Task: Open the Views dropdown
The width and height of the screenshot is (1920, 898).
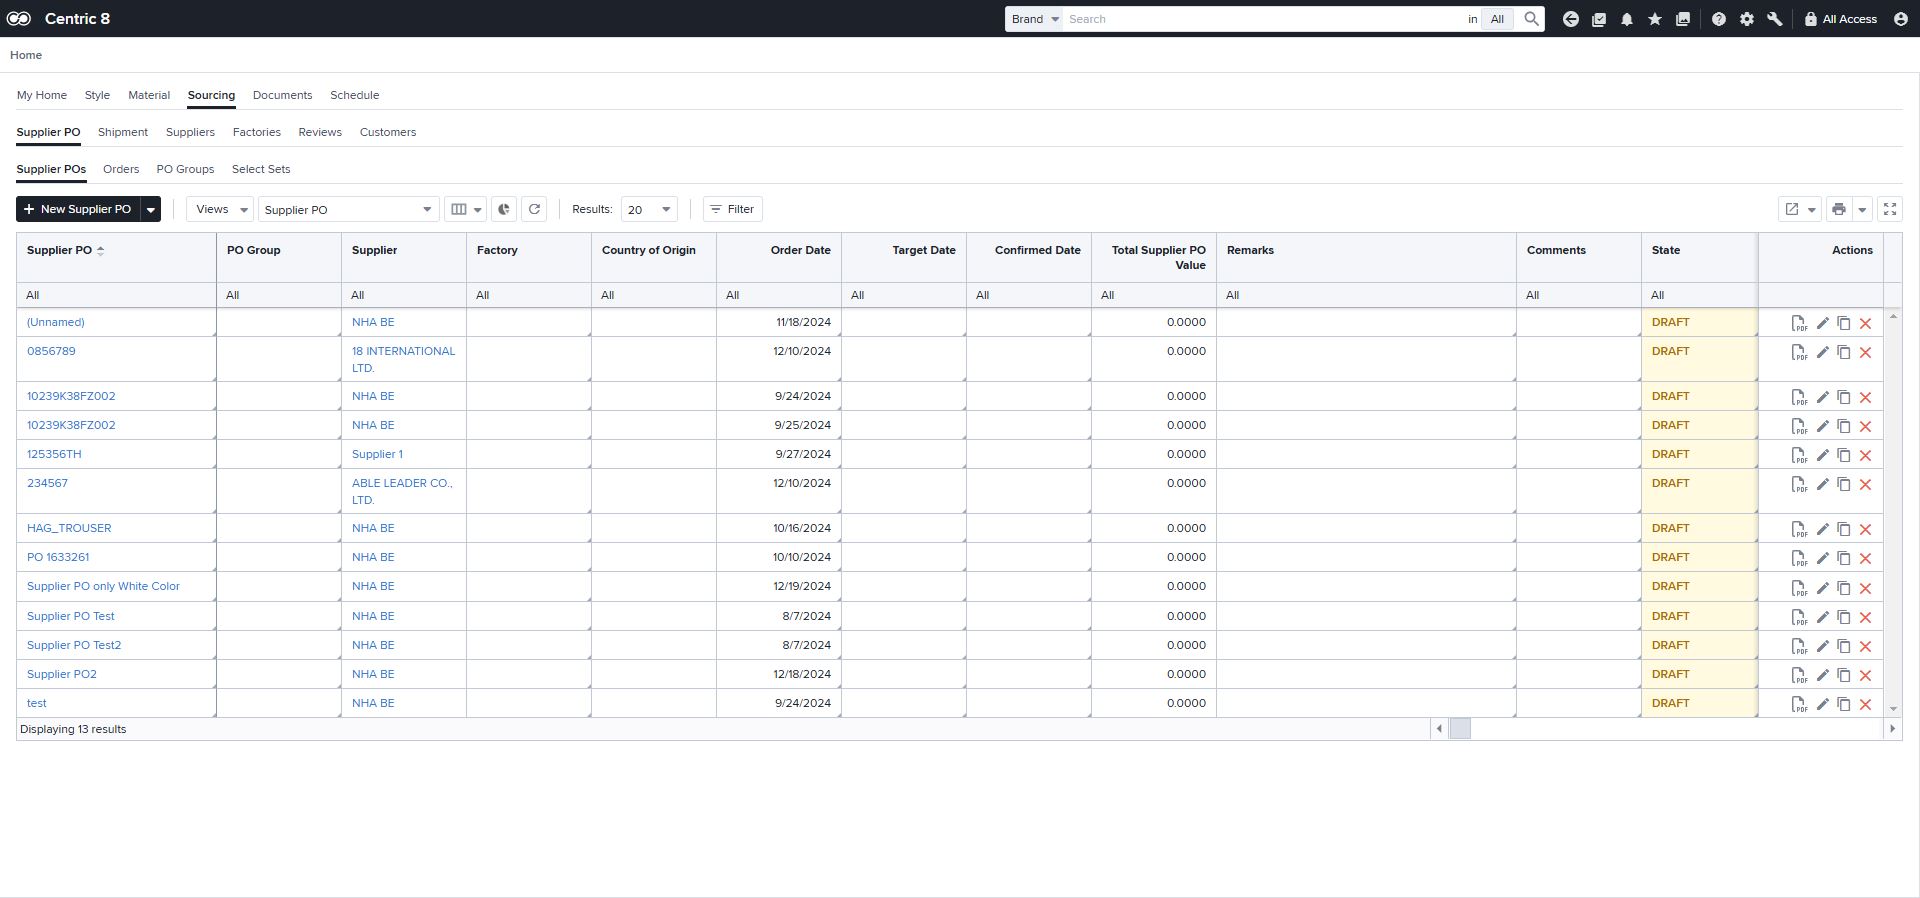Action: (220, 209)
